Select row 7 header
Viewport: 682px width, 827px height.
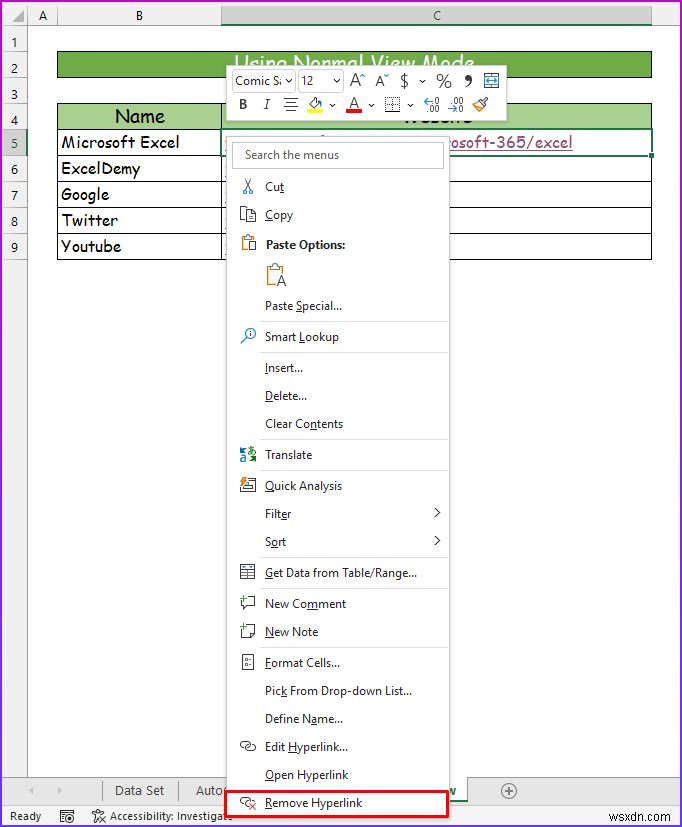point(14,195)
